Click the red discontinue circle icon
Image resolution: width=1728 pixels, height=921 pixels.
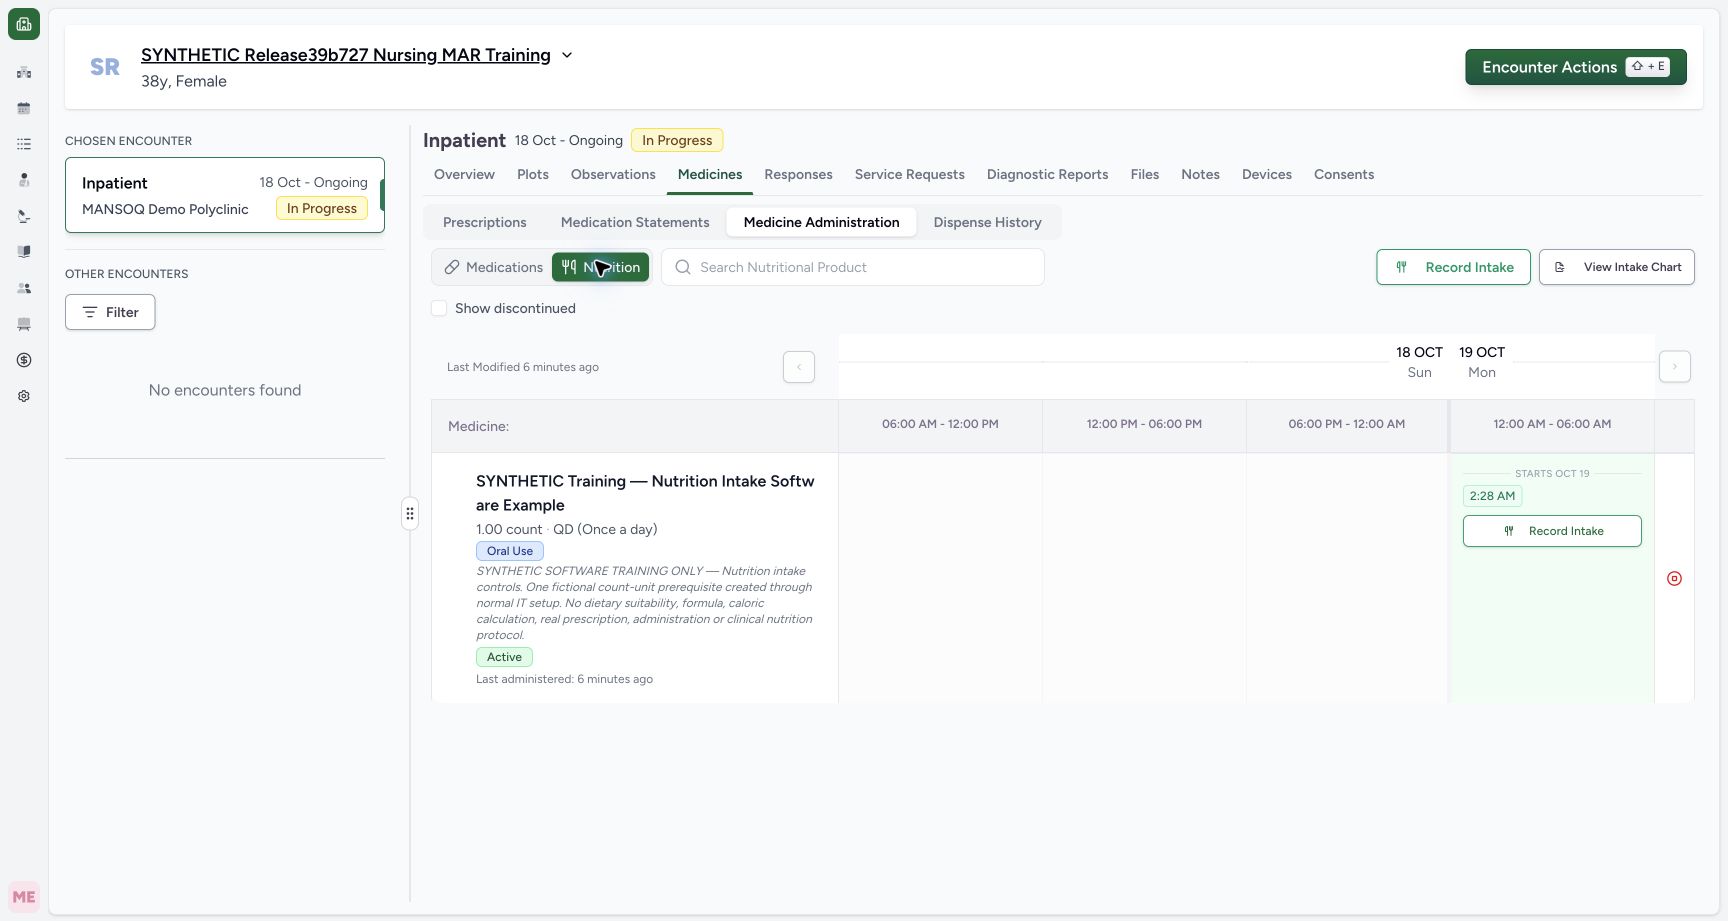(1674, 579)
